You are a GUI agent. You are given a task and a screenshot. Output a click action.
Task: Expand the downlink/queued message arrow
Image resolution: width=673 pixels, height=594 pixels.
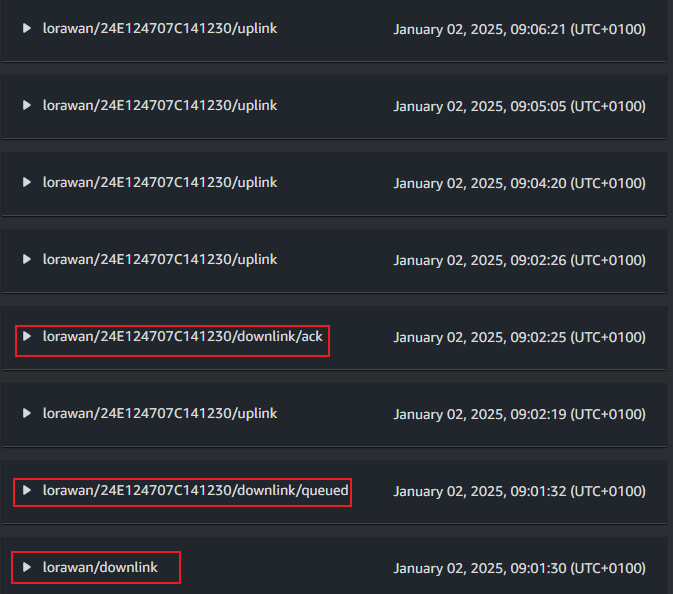27,490
